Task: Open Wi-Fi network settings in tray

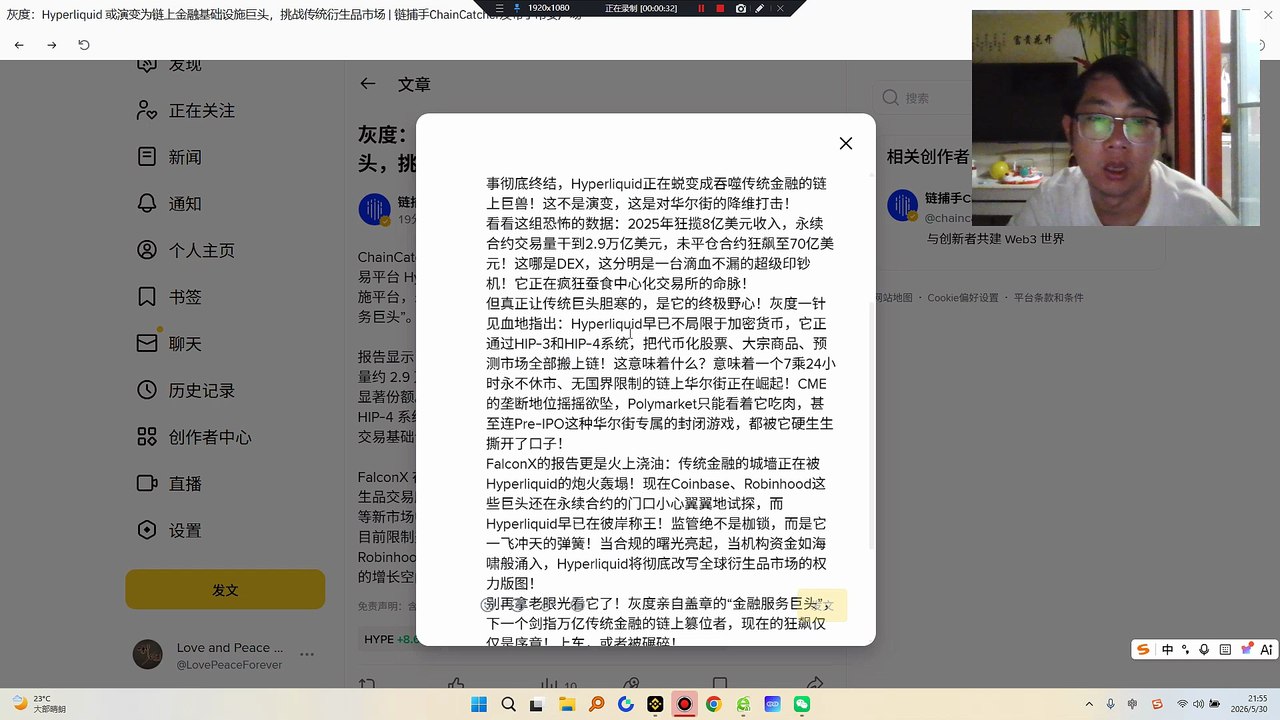Action: click(1183, 704)
